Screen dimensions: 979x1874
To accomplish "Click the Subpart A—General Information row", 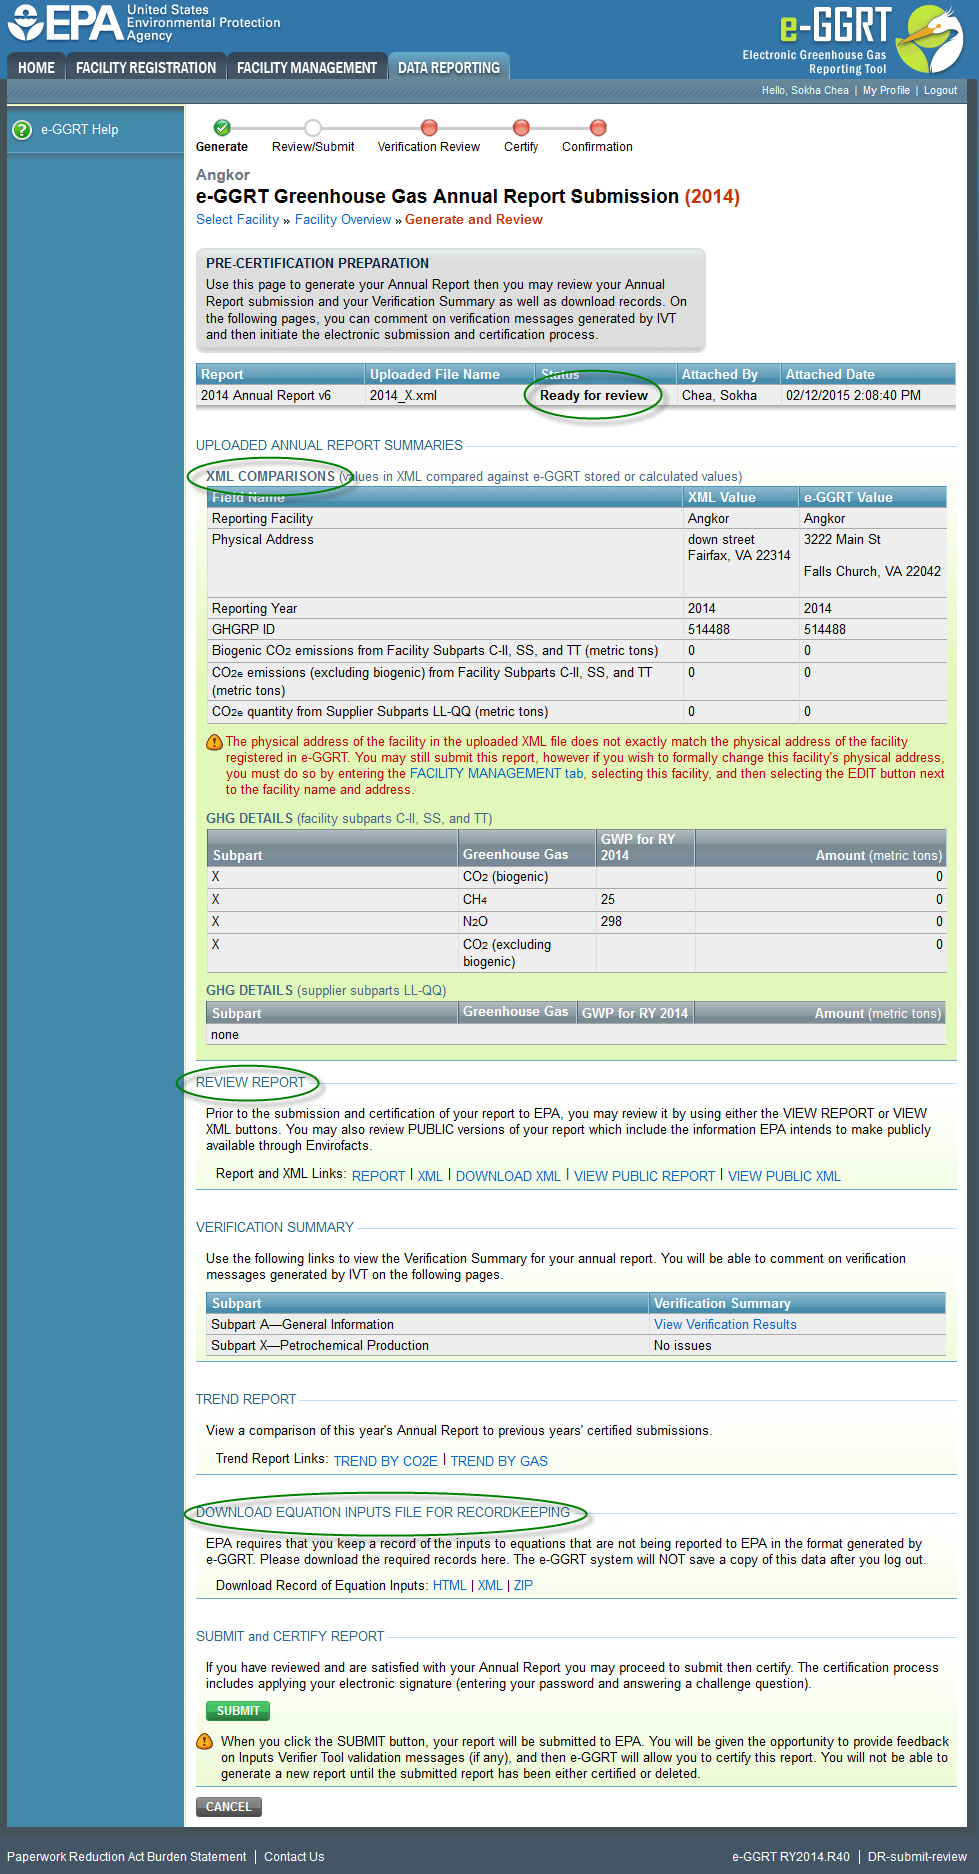I will point(576,1324).
